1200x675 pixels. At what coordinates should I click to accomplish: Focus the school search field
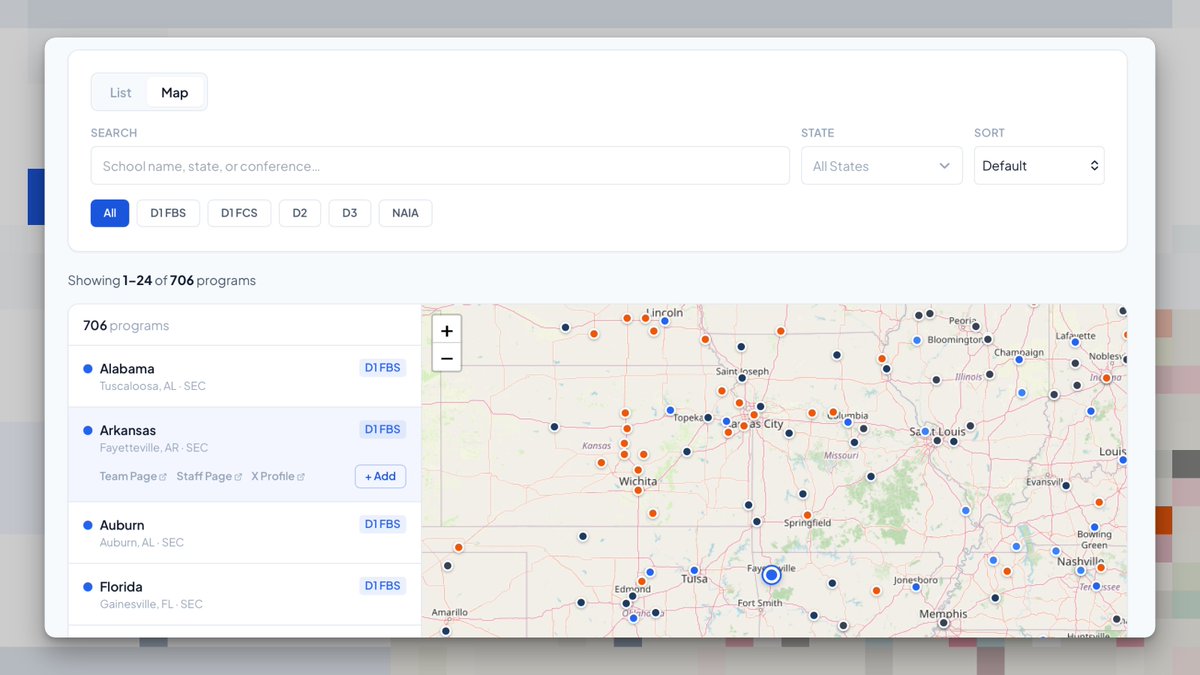[x=440, y=166]
